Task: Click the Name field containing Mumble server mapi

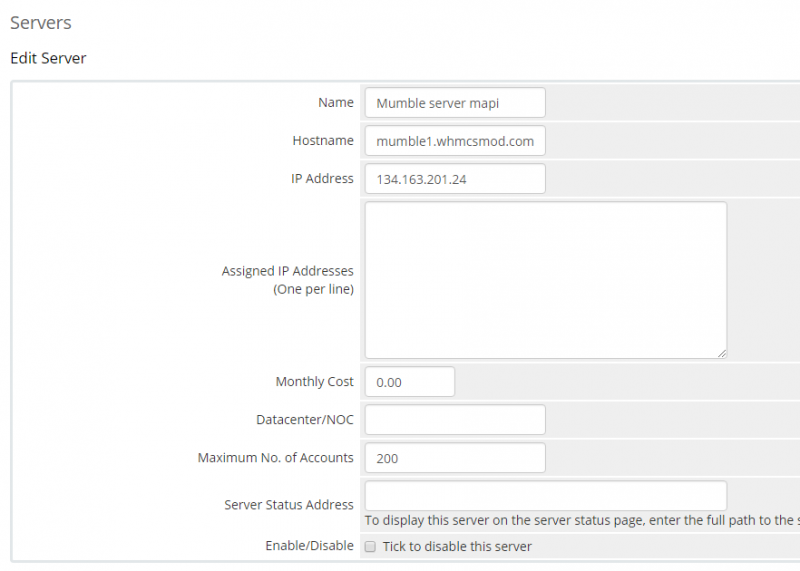Action: coord(455,103)
